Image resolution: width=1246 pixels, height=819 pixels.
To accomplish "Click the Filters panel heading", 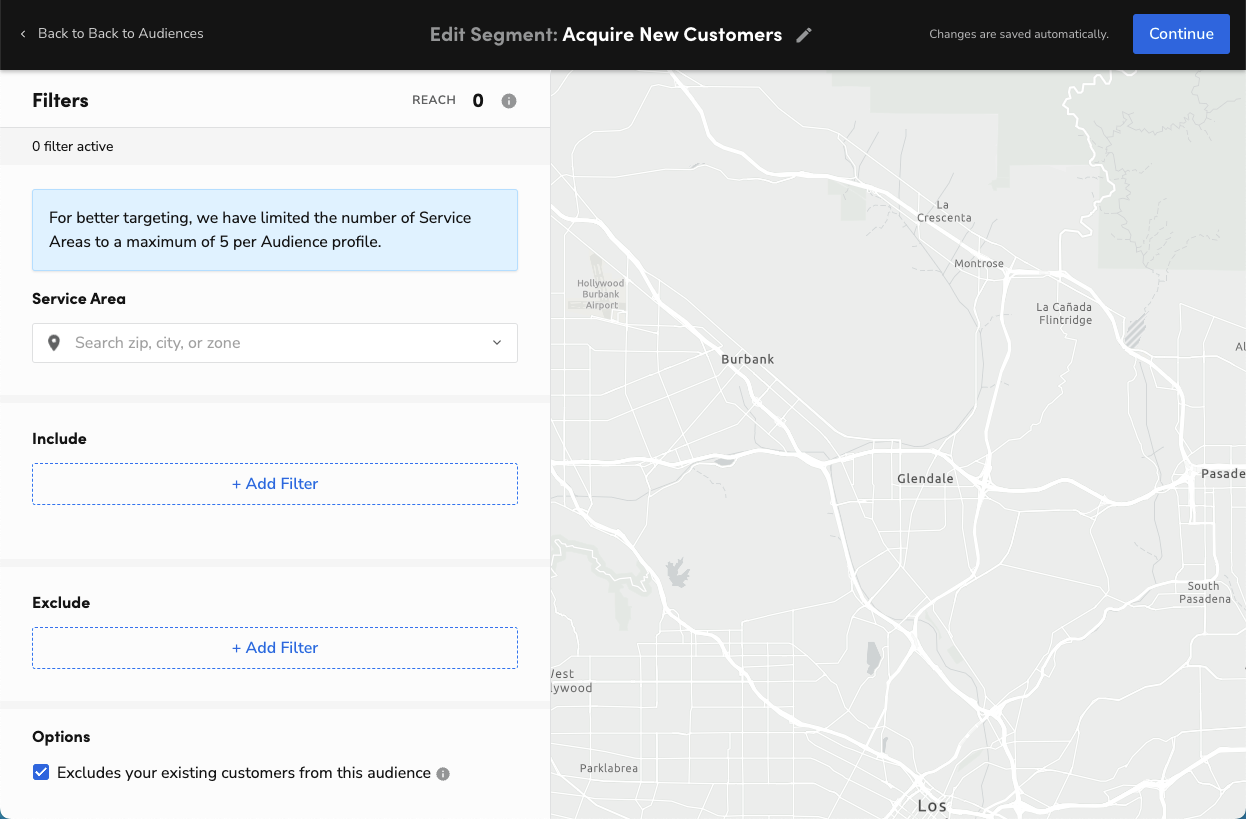I will point(61,100).
